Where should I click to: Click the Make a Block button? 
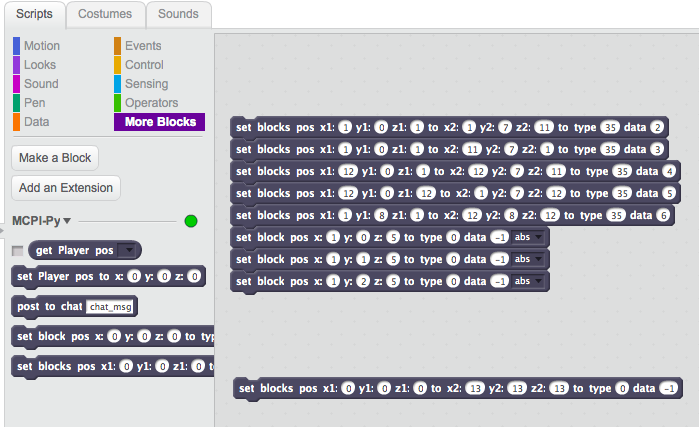[x=55, y=158]
